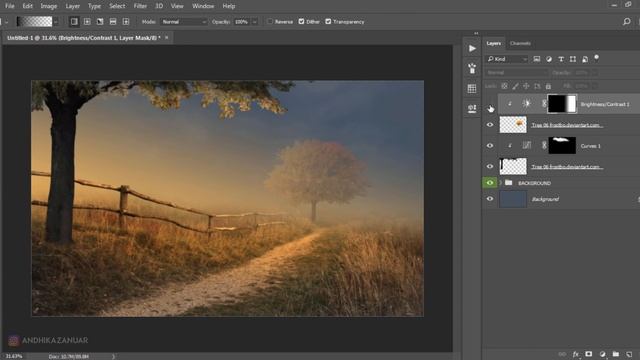Image resolution: width=640 pixels, height=360 pixels.
Task: Filter layers by type layers icon
Action: (561, 59)
